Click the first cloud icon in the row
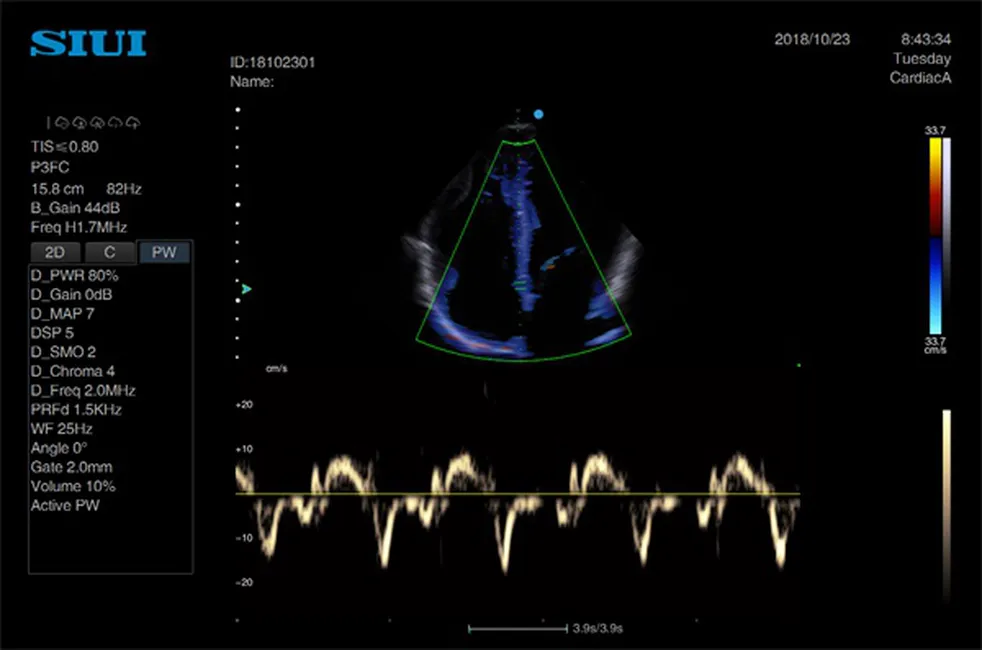Screen dimensions: 982x650 coord(61,123)
